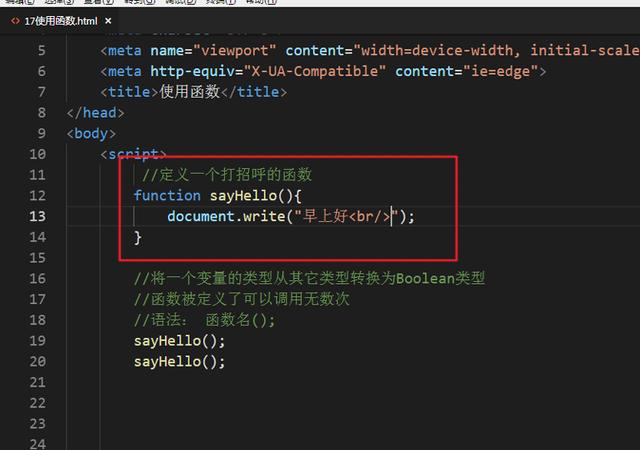Select line number 5 in the gutter

(42, 51)
